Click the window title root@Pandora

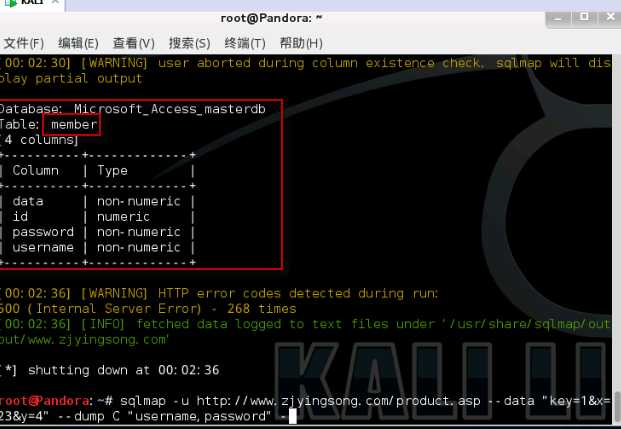pos(271,18)
